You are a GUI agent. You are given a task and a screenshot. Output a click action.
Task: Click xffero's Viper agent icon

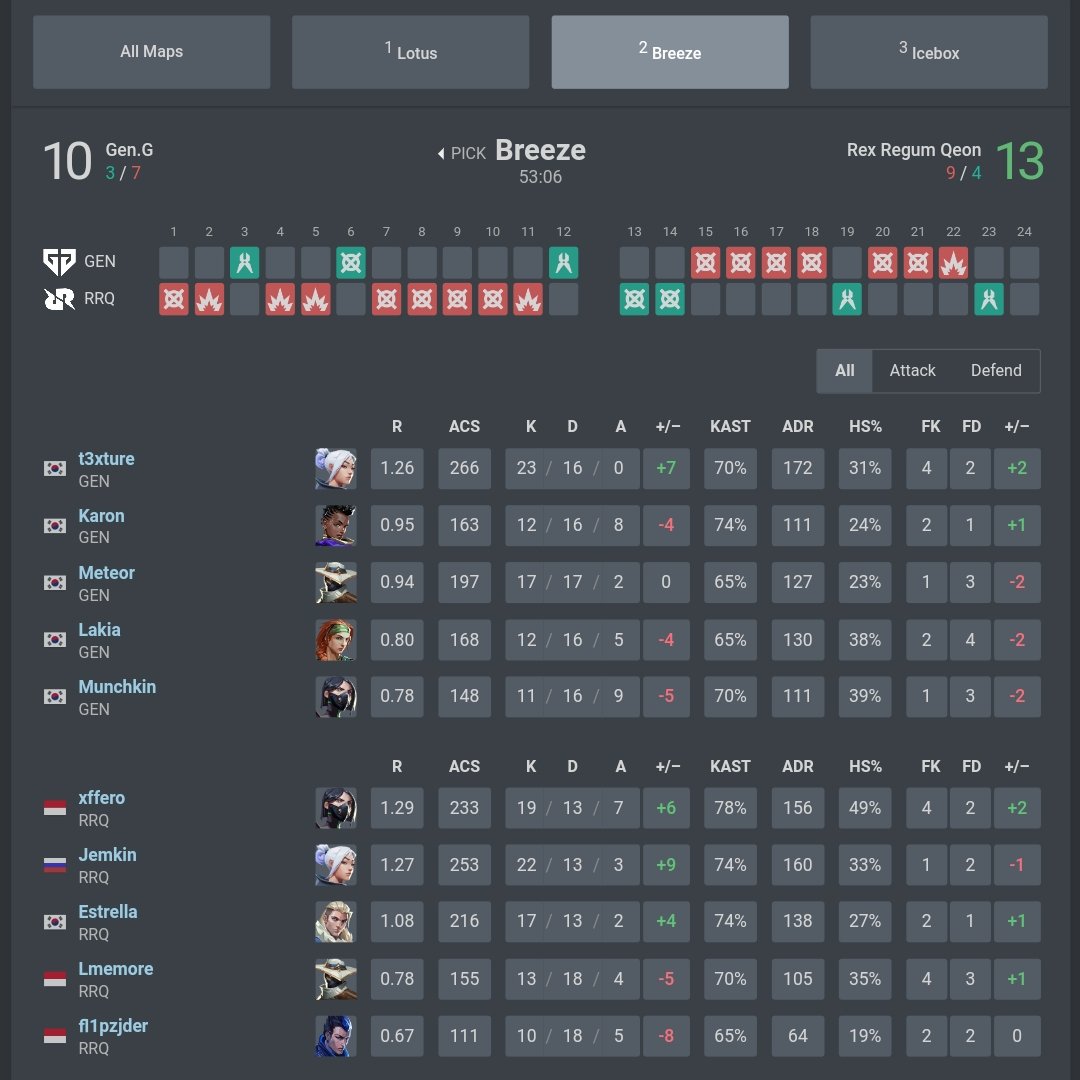click(x=336, y=807)
